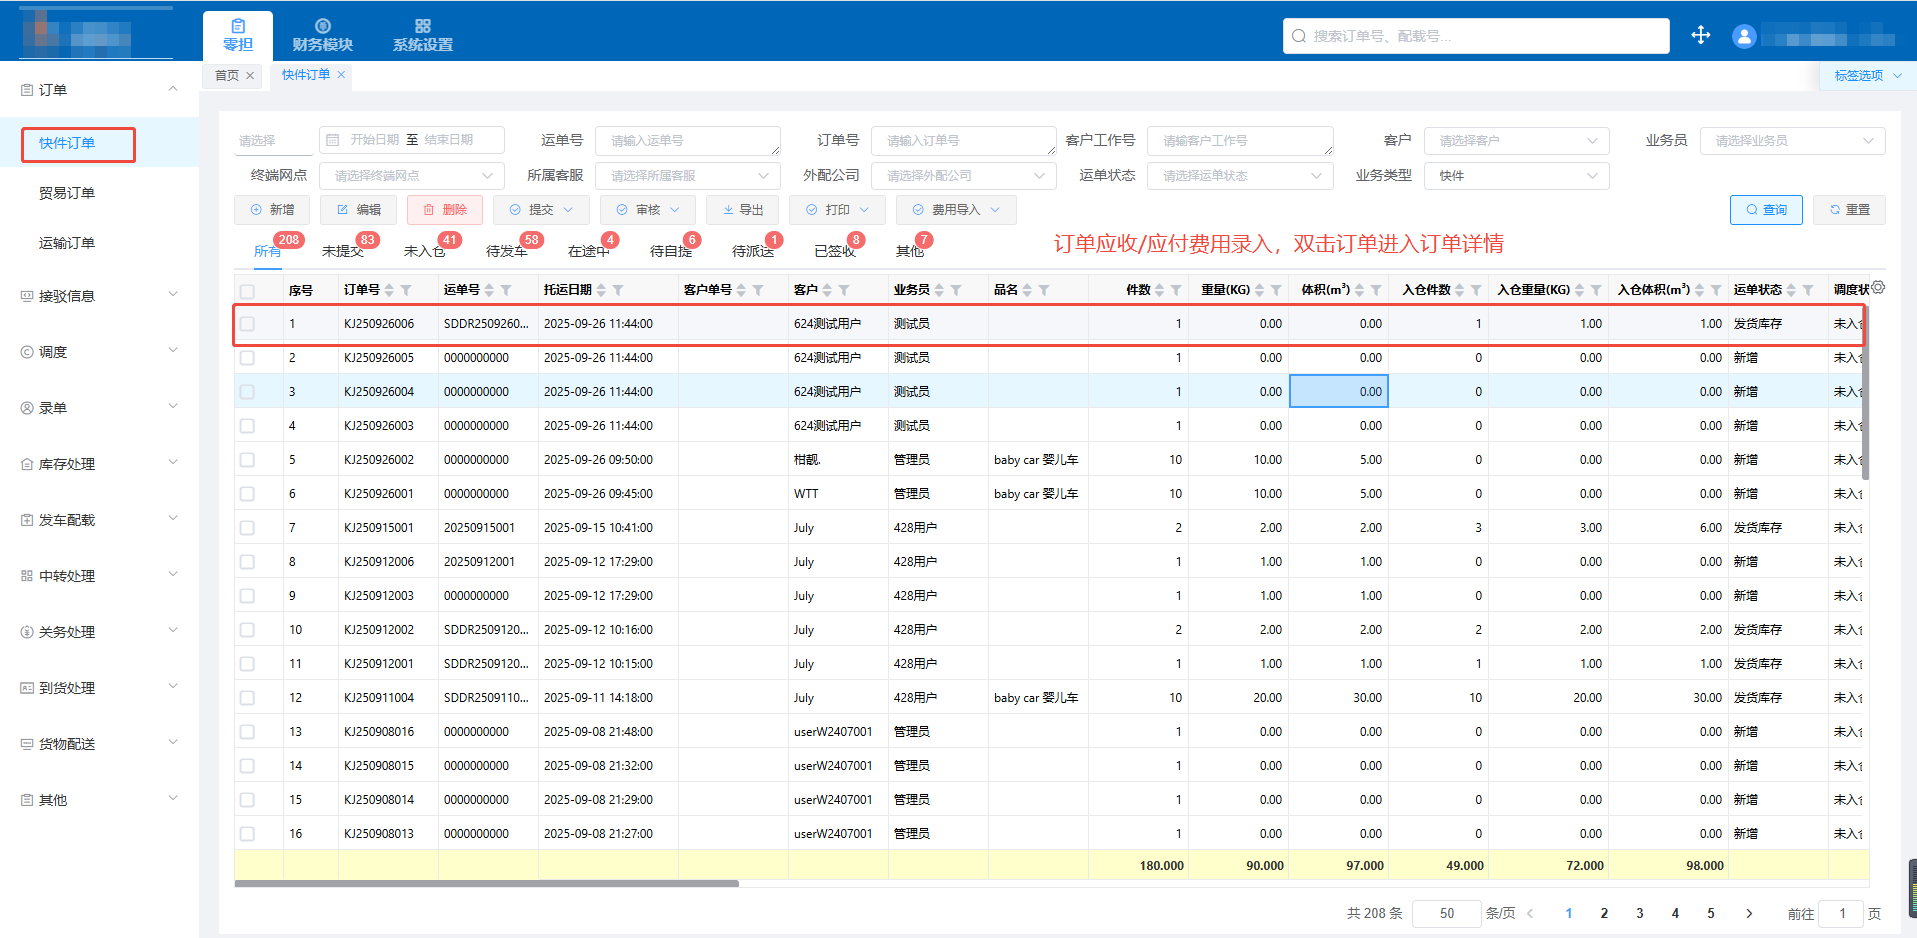Click the fullscreen move icon in header
This screenshot has height=938, width=1917.
(x=1700, y=36)
